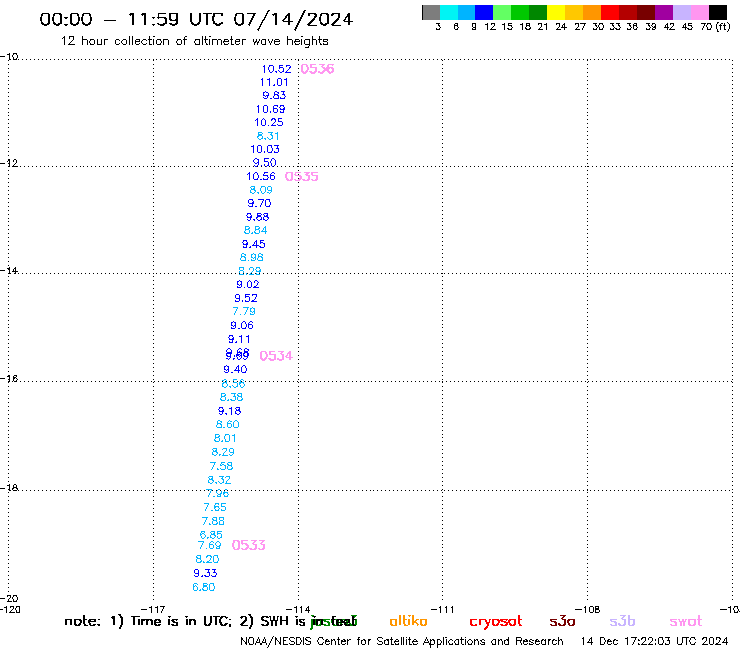Click the s3b satellite legend label
740x650 pixels.
pyautogui.click(x=622, y=621)
